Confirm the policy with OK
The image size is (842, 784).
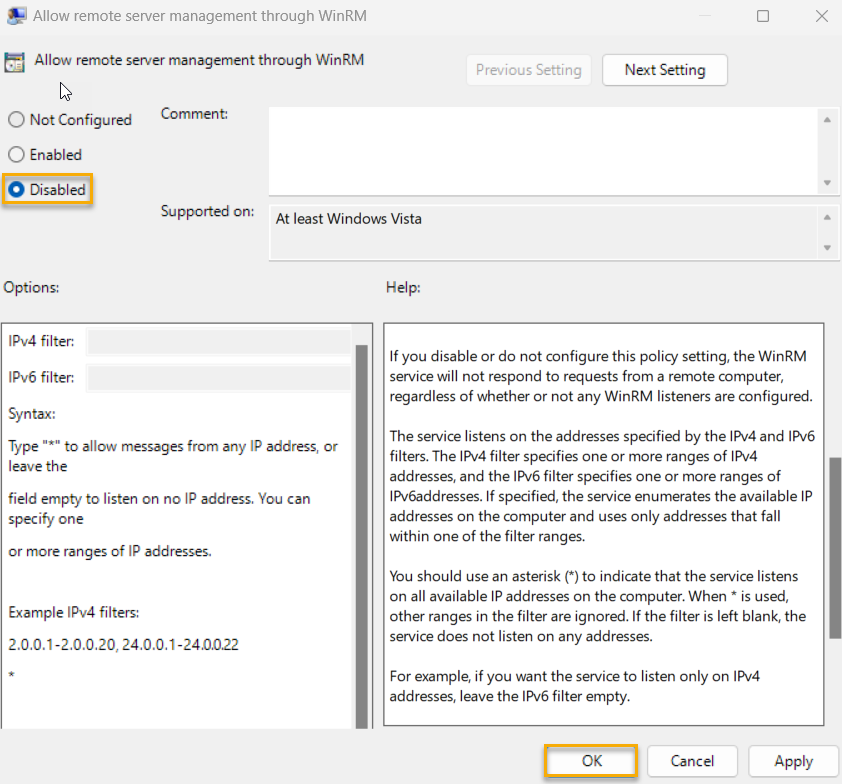tap(590, 761)
